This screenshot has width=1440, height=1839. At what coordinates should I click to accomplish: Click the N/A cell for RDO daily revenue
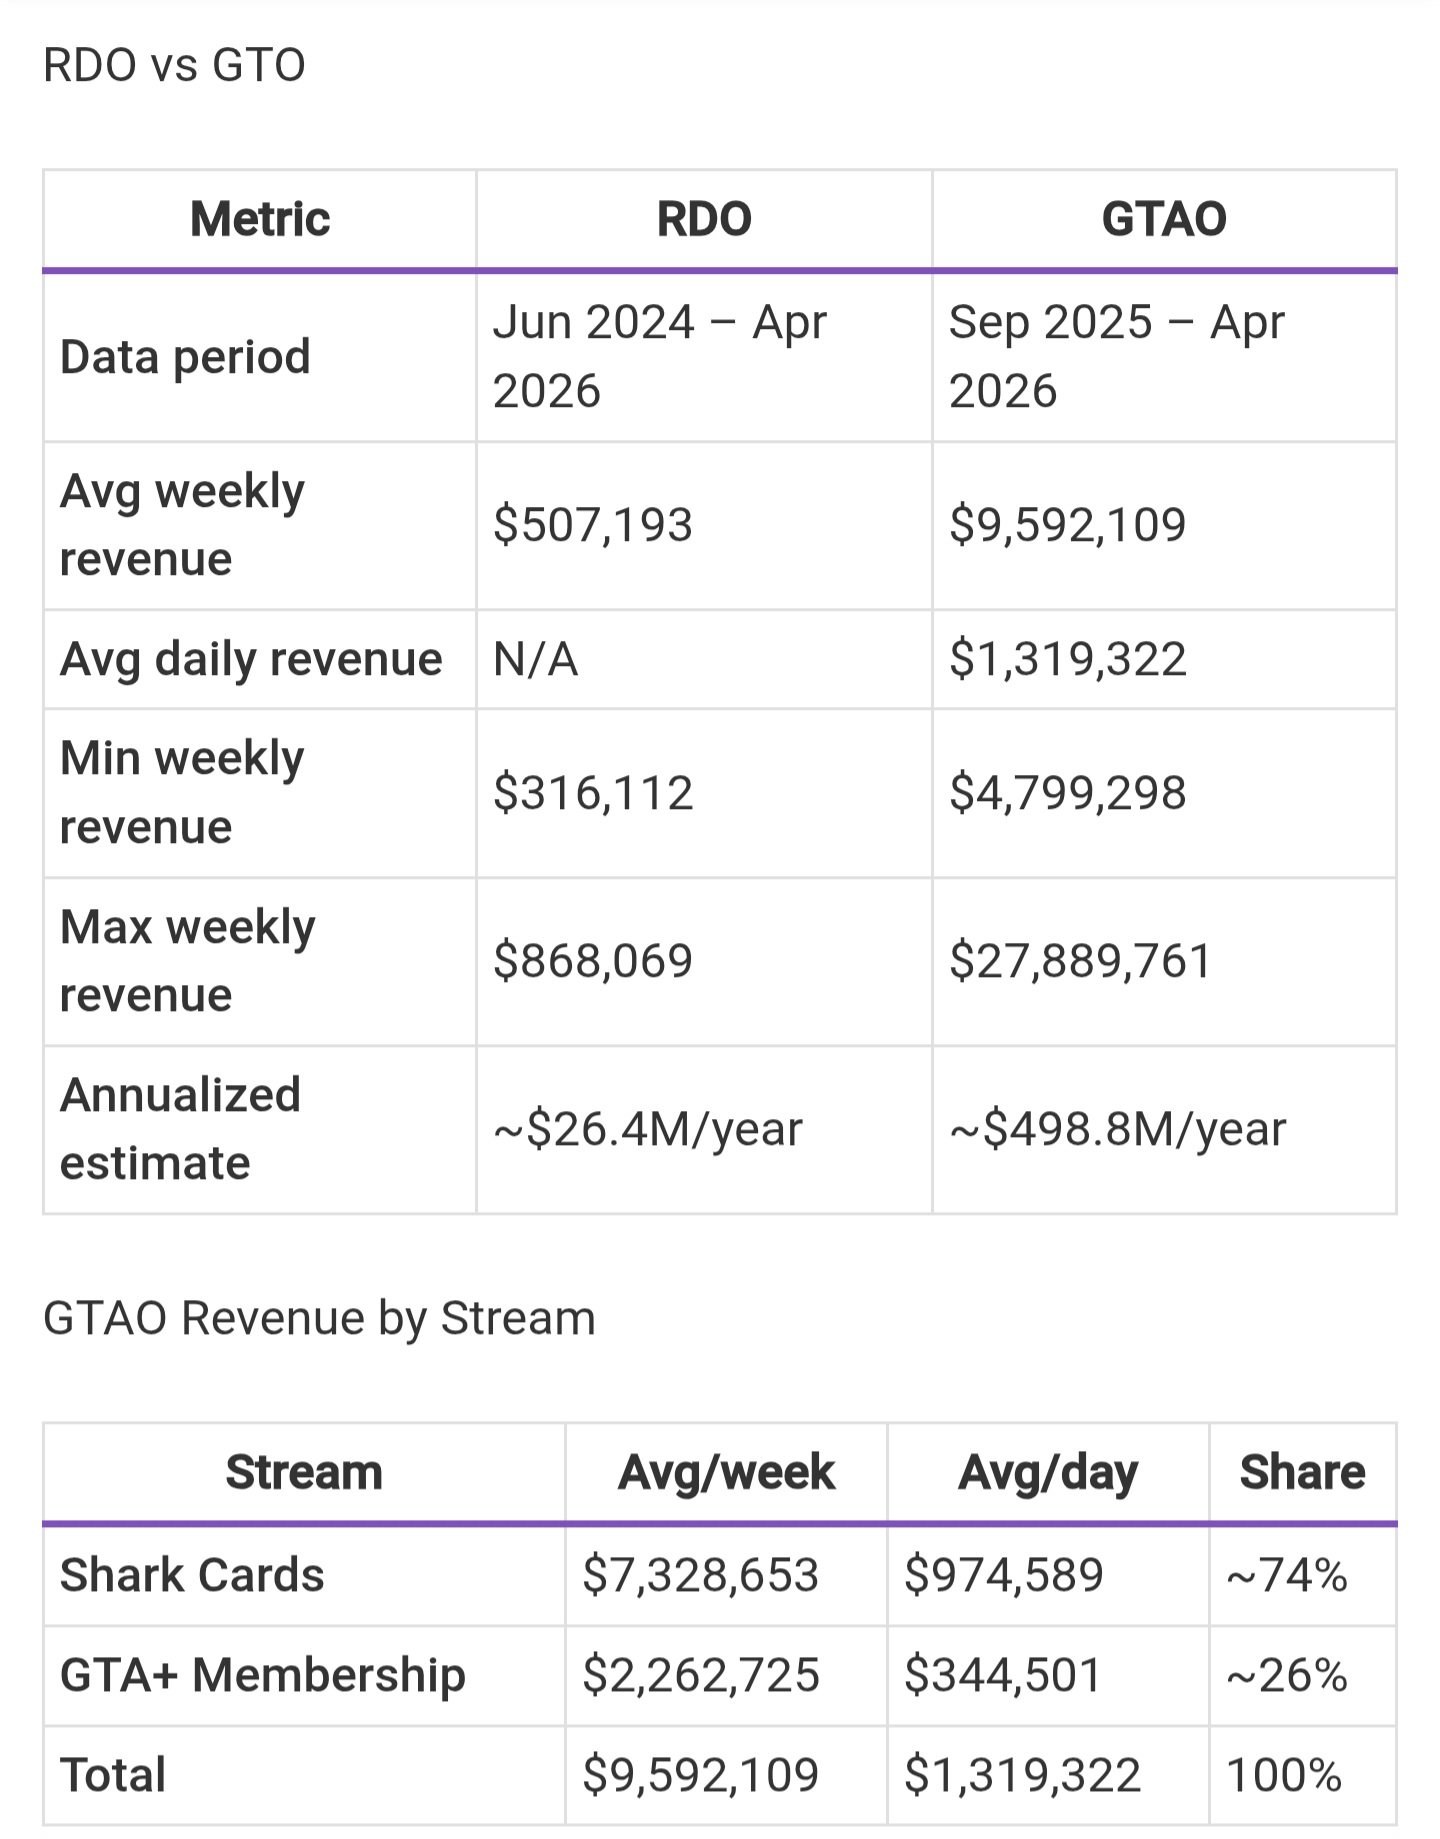click(535, 659)
